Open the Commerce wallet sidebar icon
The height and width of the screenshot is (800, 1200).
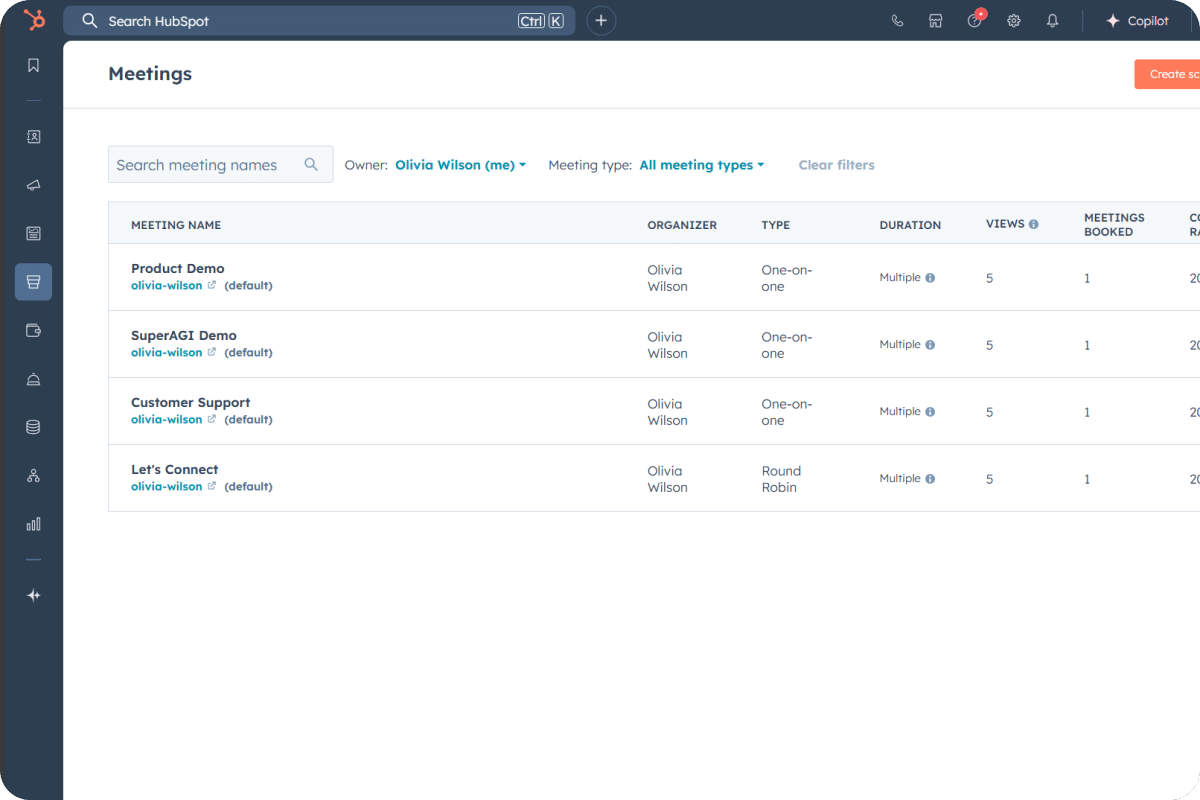point(33,331)
